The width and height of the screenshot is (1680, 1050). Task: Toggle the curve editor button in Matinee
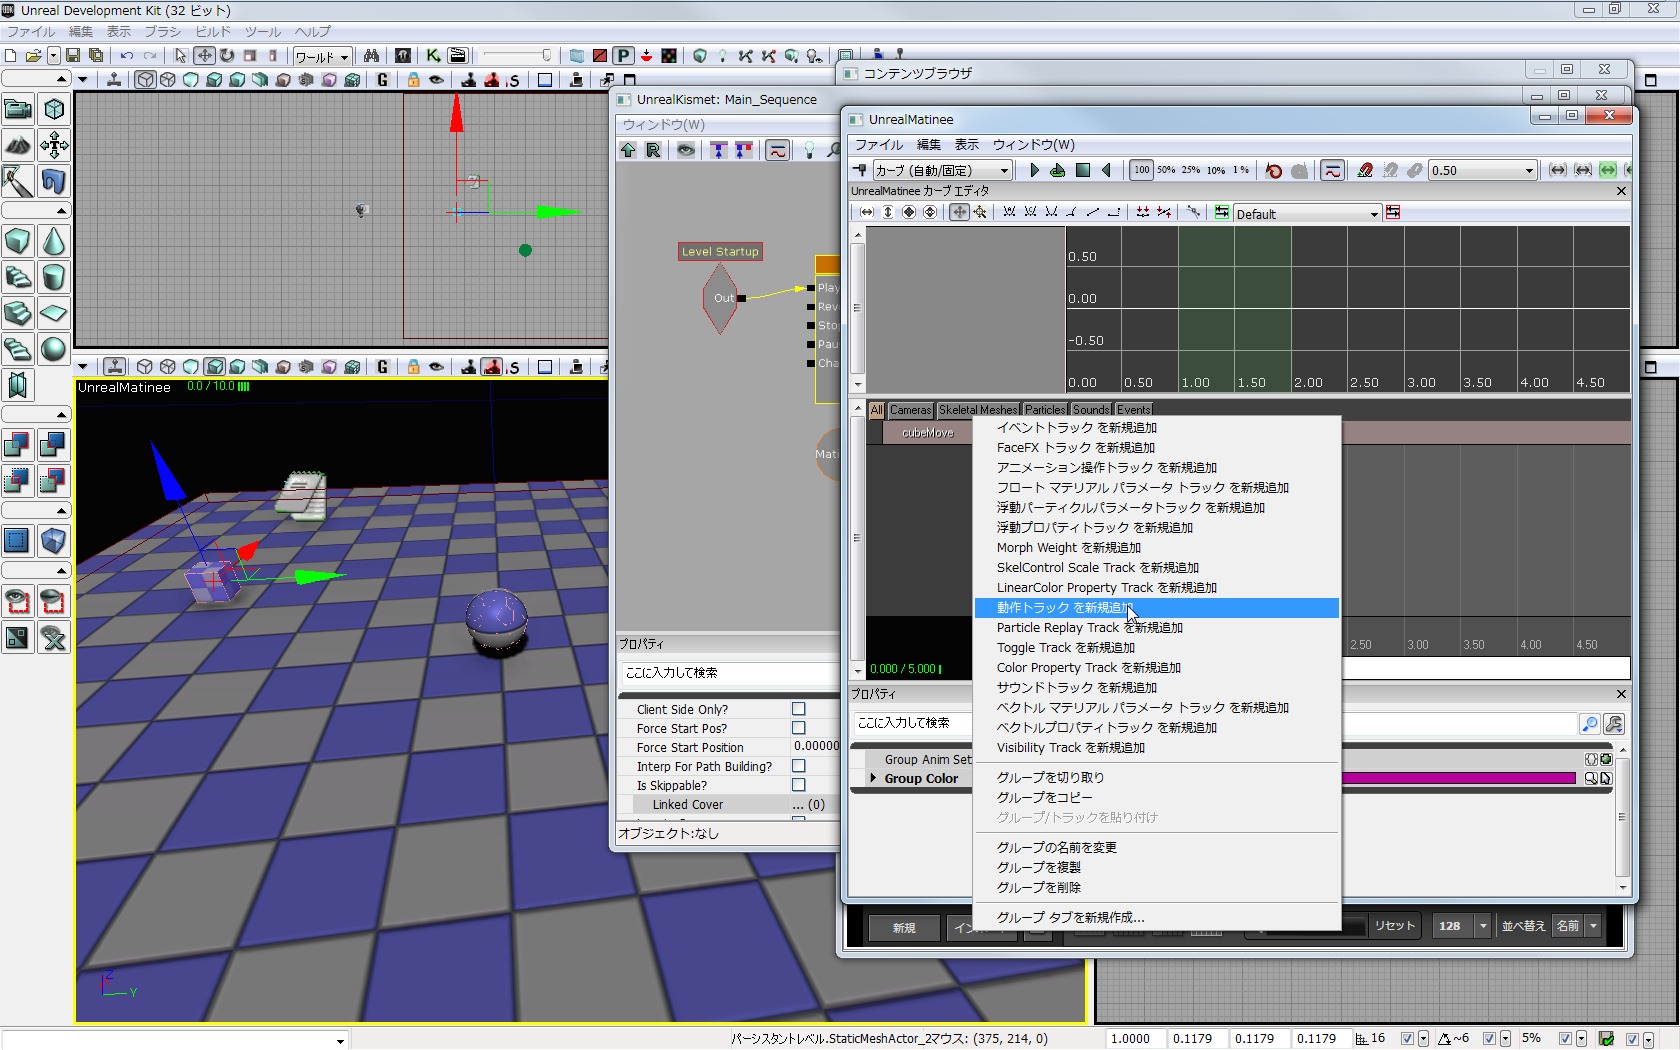click(x=1332, y=170)
